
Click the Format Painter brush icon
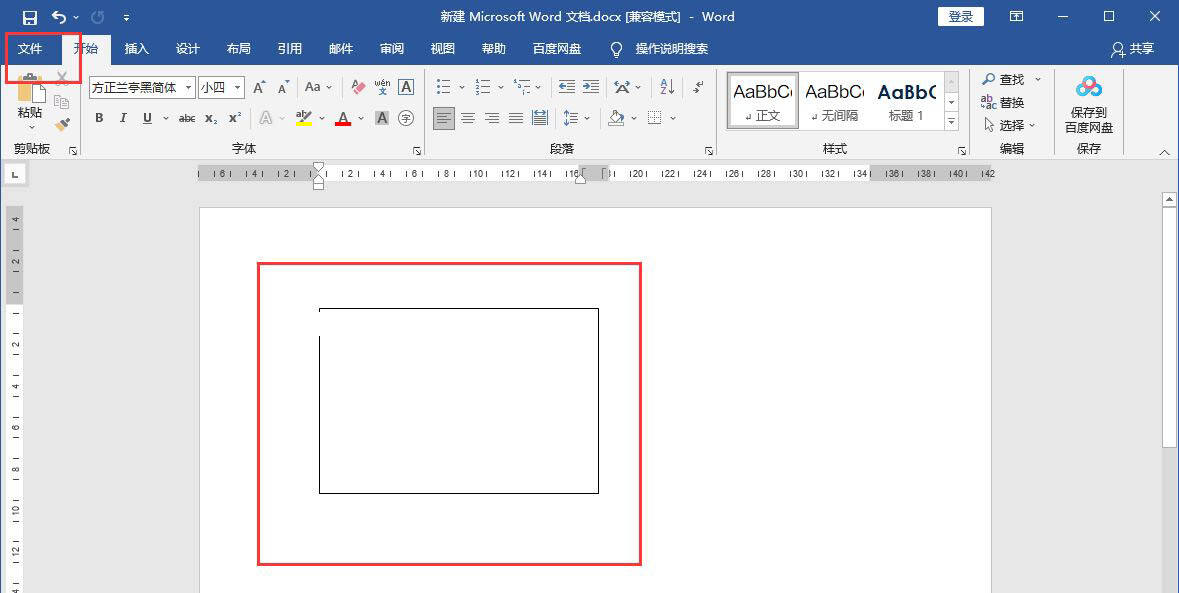tap(62, 125)
